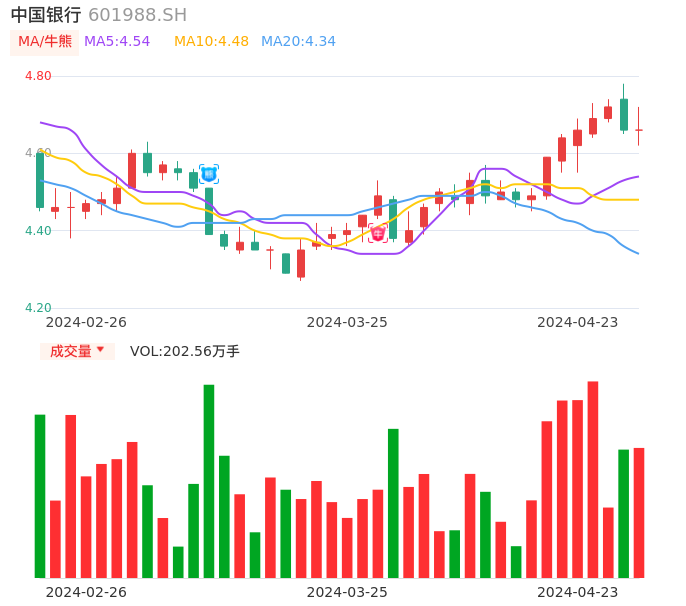
Task: Click the 4.80 price axis label
Action: (38, 76)
